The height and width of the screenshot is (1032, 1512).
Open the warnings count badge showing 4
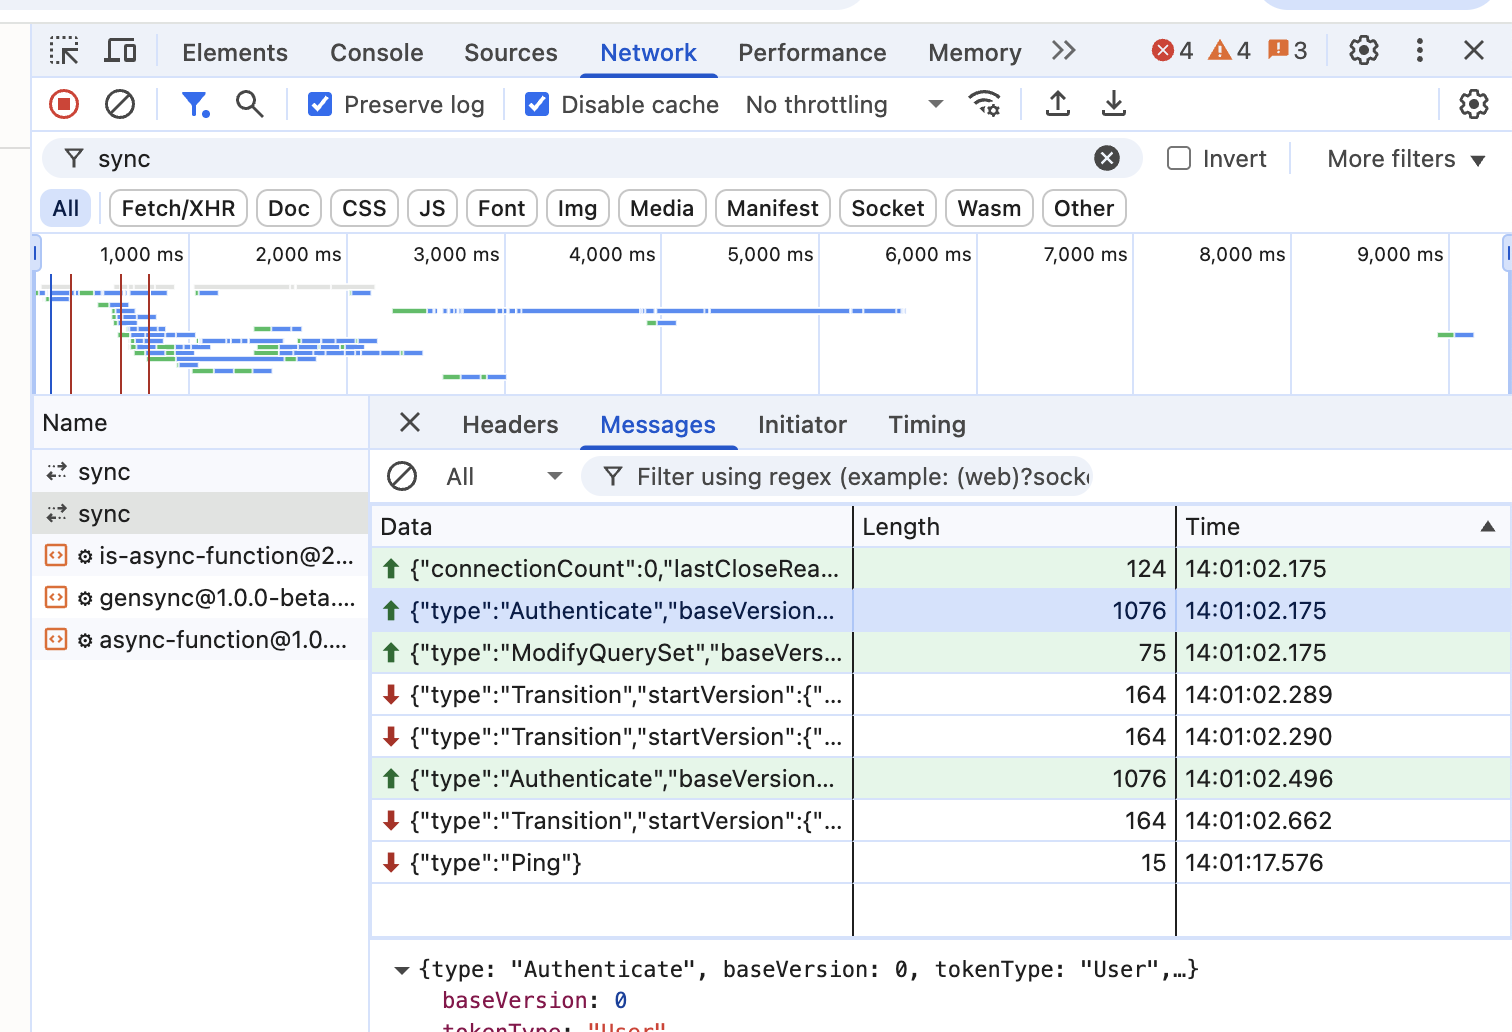coord(1229,51)
